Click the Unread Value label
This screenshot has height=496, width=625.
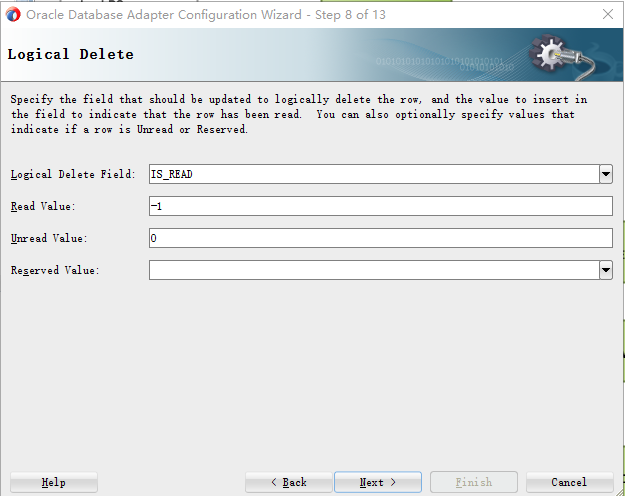[49, 238]
